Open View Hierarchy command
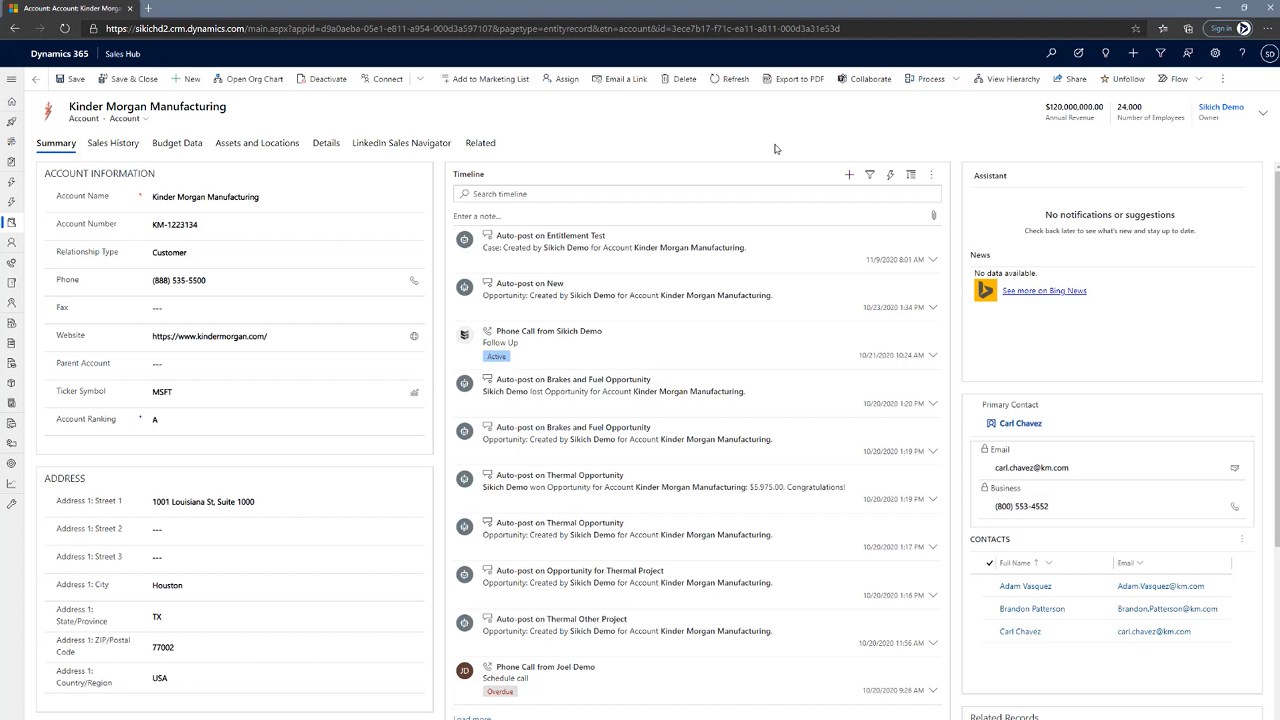 point(1007,79)
